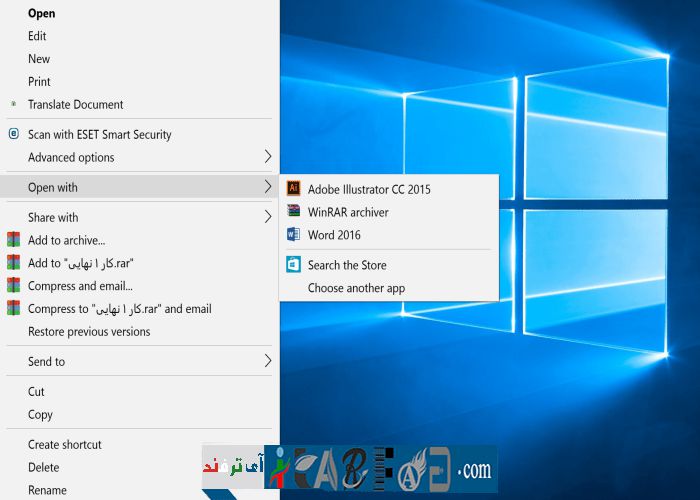Click the WinRAR archiver icon
Image resolution: width=700 pixels, height=500 pixels.
pyautogui.click(x=294, y=211)
